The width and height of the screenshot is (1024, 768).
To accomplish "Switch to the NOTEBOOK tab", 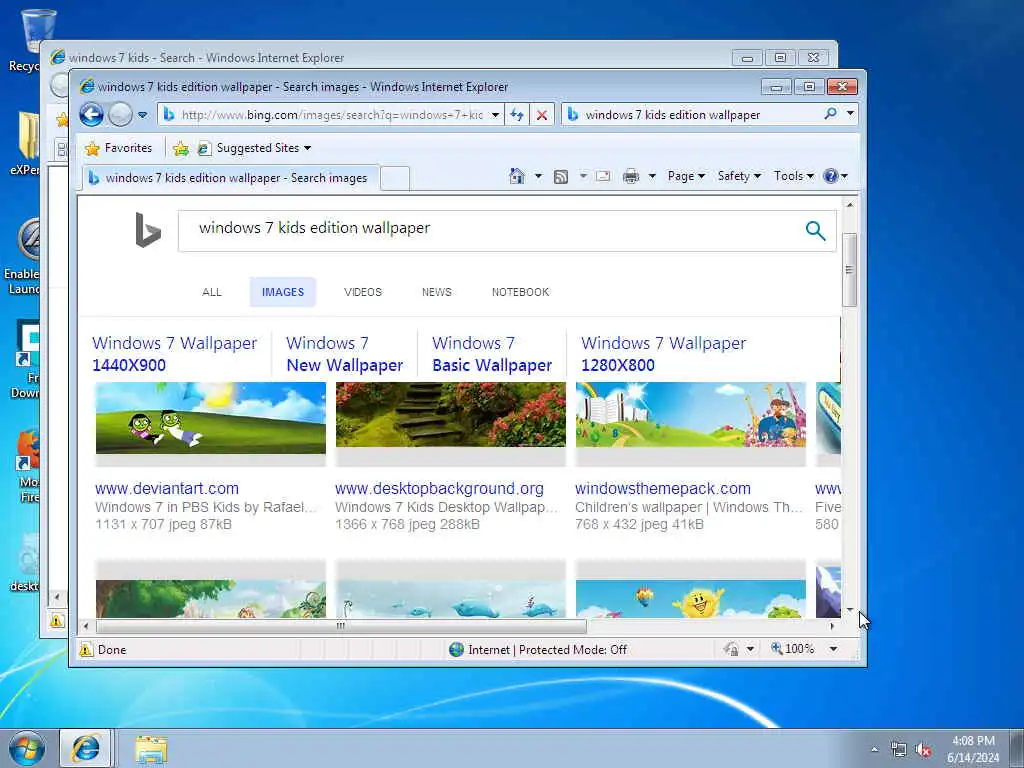I will pos(520,292).
